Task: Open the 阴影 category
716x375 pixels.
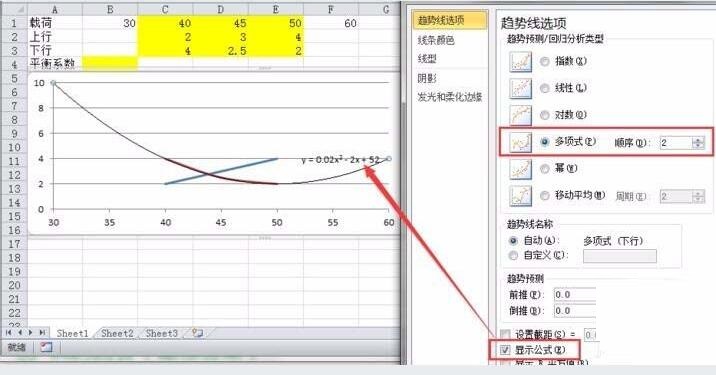Action: point(427,79)
